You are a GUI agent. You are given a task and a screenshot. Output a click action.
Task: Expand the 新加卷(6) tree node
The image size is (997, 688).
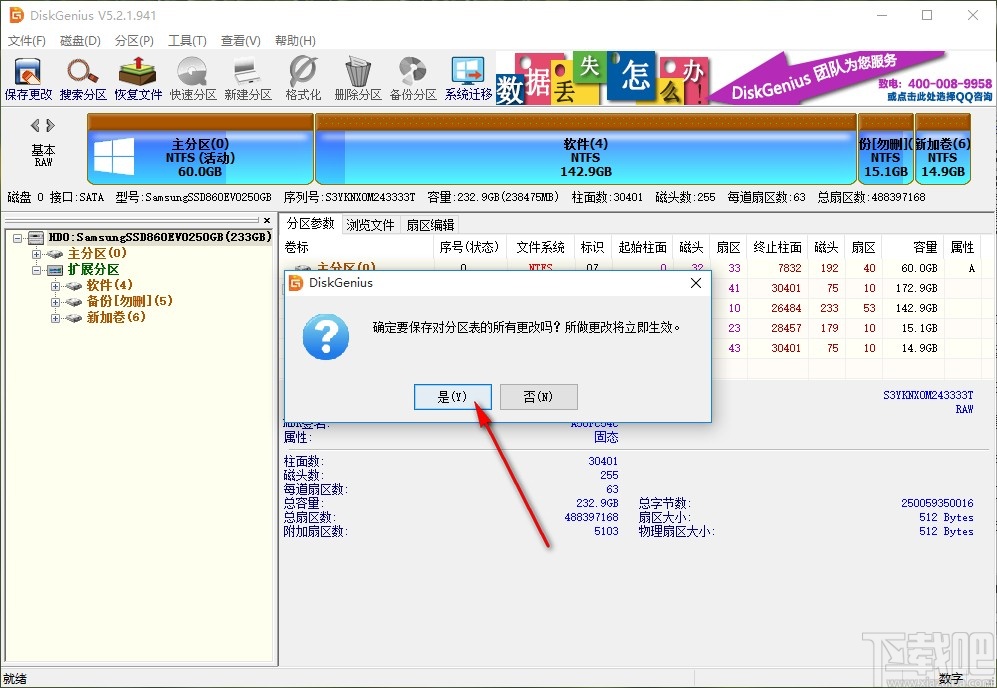click(55, 318)
